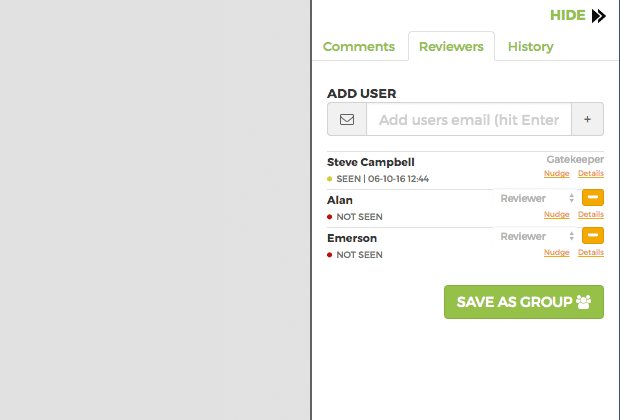Screen dimensions: 620x420
Task: Switch to the Comments tab
Action: (359, 47)
